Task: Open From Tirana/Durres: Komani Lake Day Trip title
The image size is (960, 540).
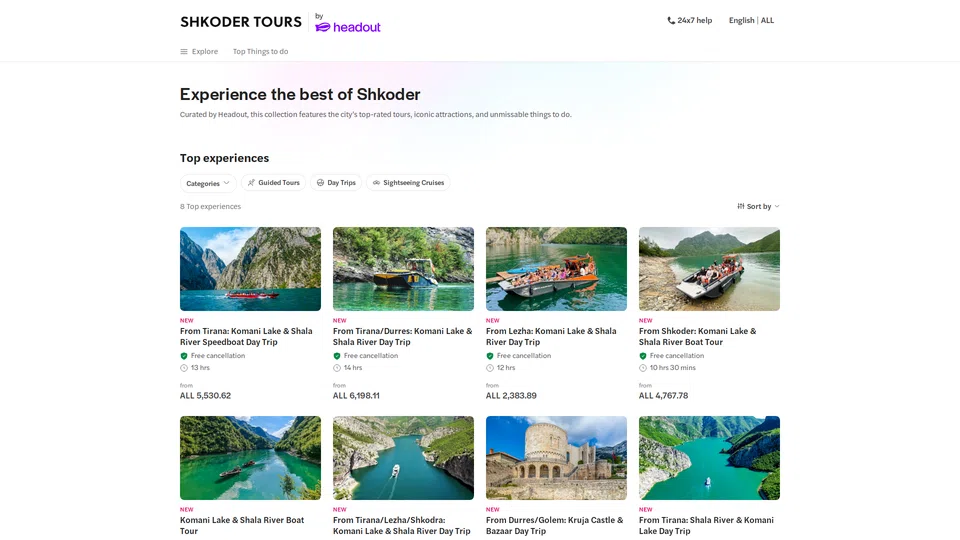Action: click(403, 336)
